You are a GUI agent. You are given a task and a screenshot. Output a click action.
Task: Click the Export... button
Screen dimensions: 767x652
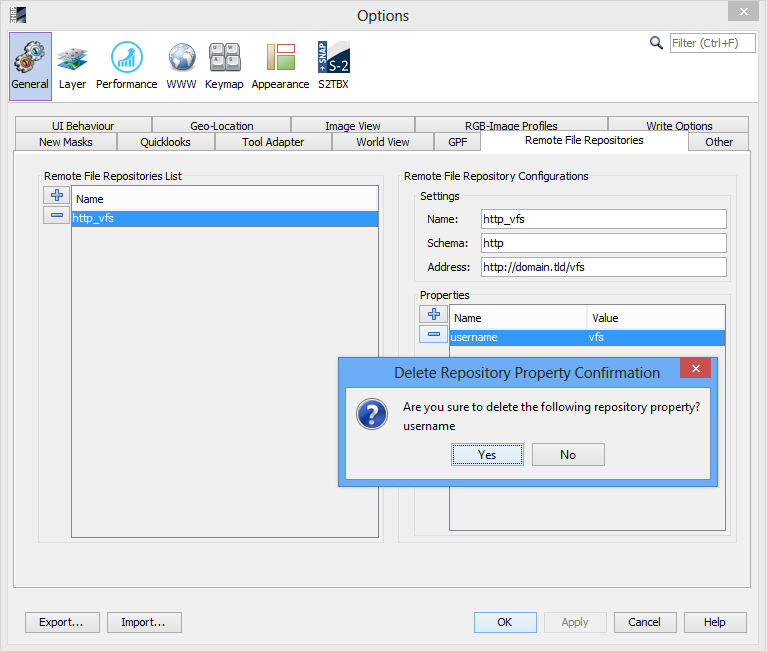pyautogui.click(x=62, y=622)
